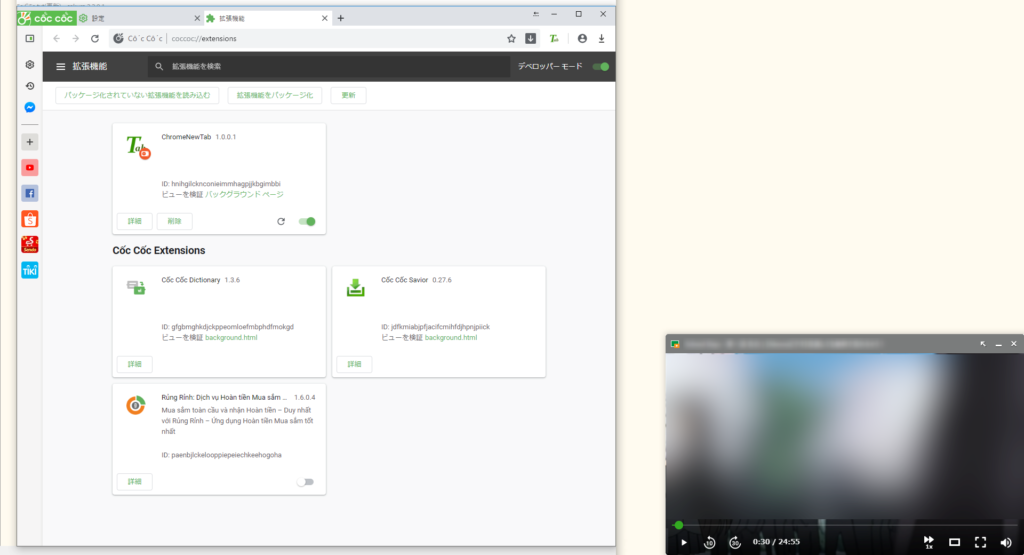Open 詳細 for Cốc Cốc Dictionary
The image size is (1024, 555).
pyautogui.click(x=135, y=364)
